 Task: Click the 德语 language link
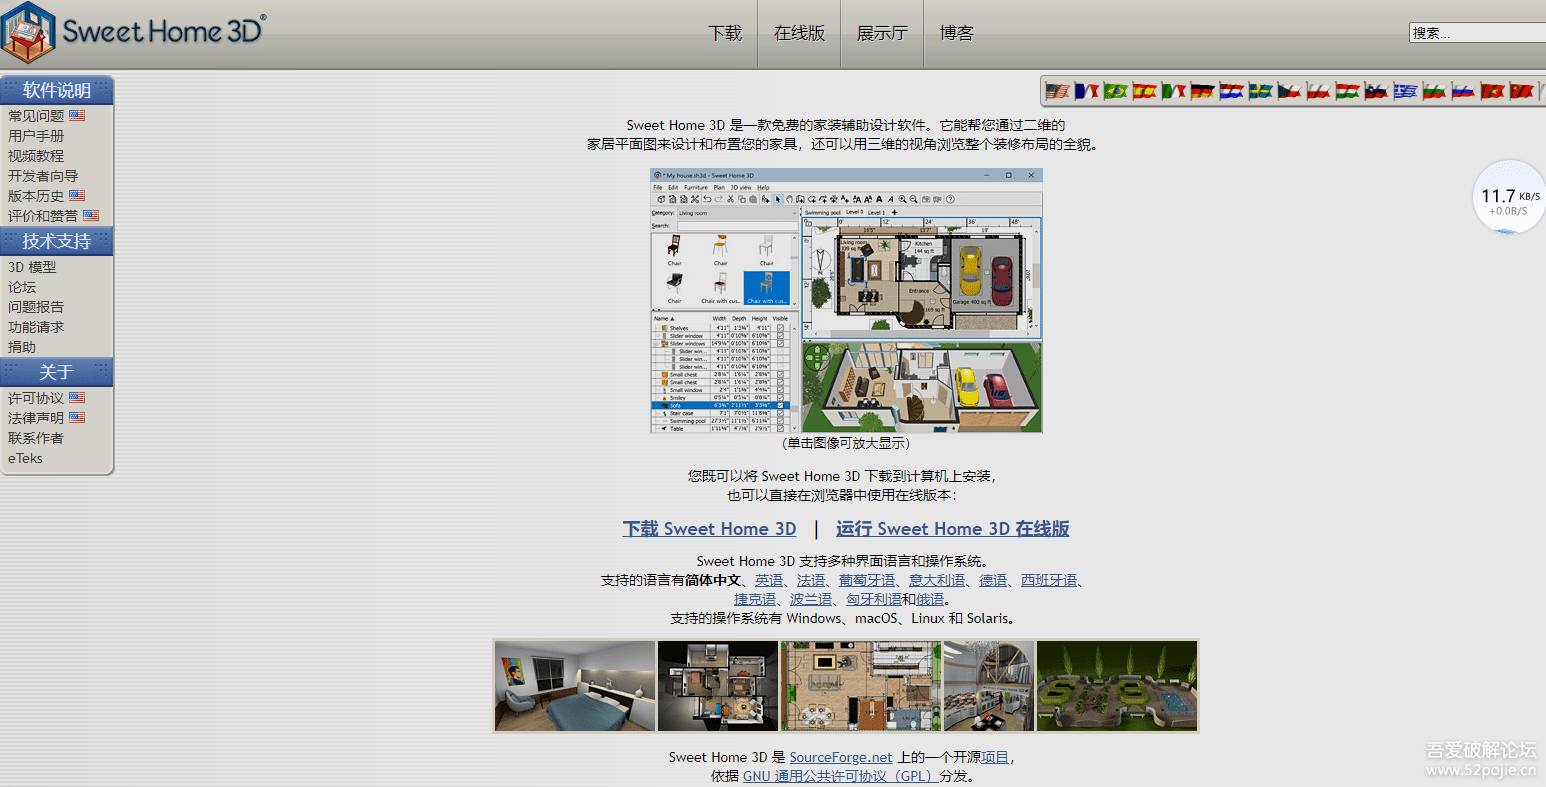coord(993,580)
